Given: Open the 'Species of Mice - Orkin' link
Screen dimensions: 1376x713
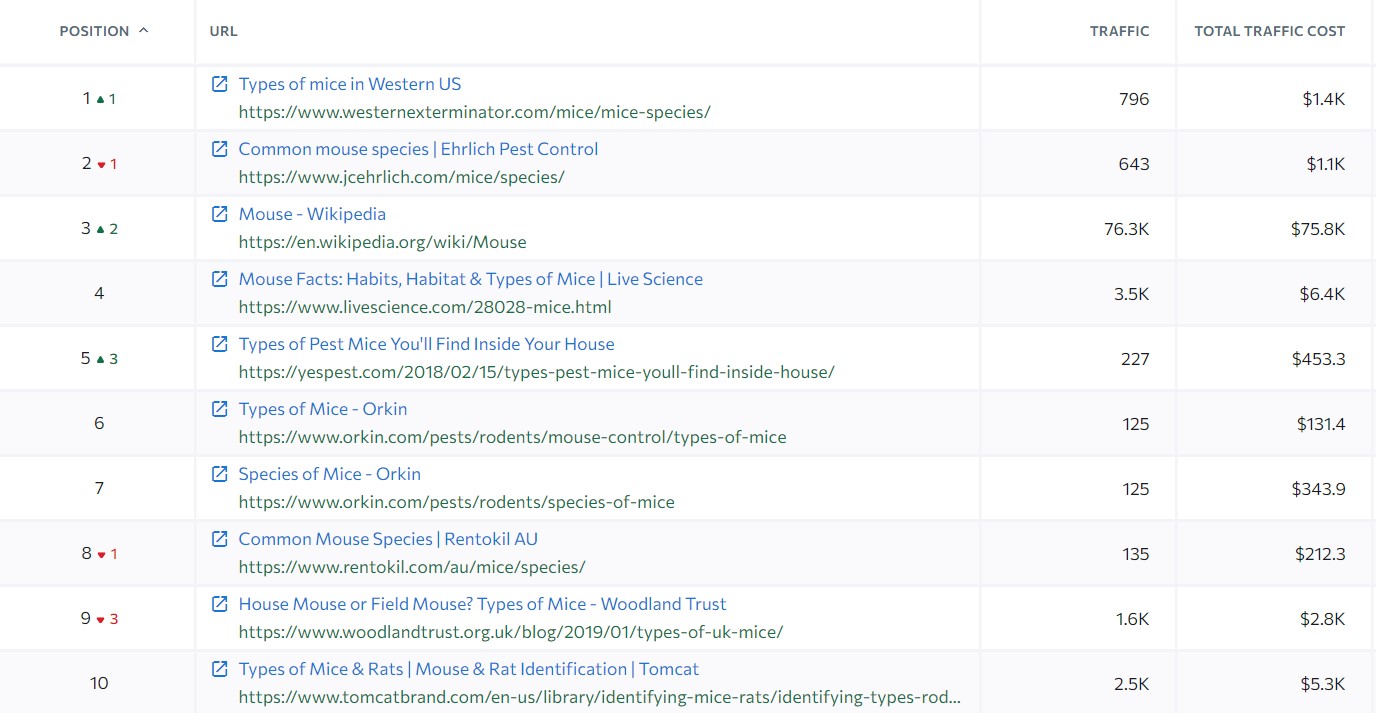Looking at the screenshot, I should click(330, 474).
